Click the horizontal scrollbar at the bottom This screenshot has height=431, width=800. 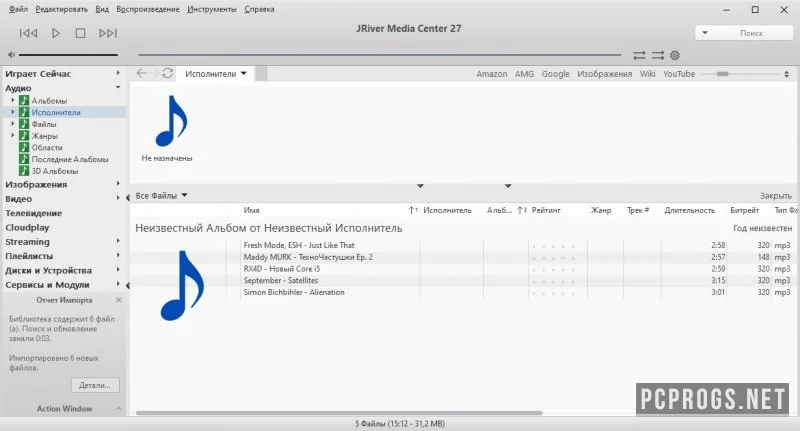click(339, 413)
